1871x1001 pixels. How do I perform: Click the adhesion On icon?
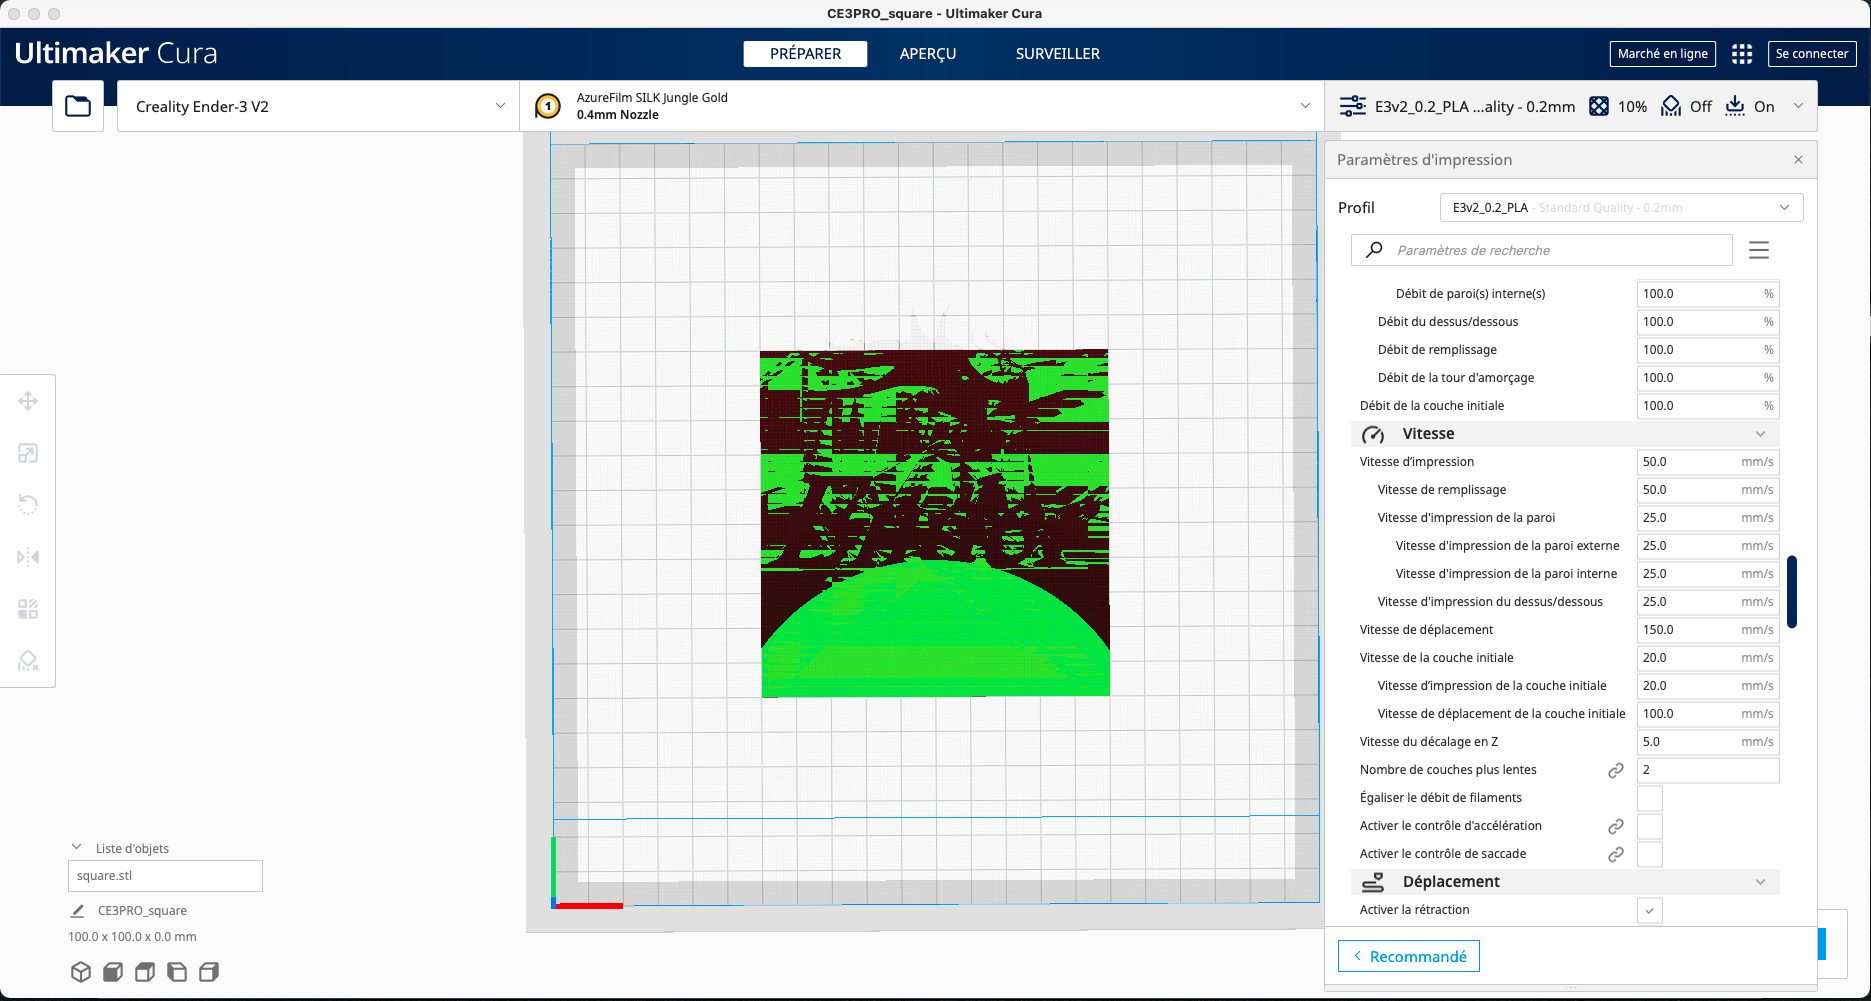tap(1735, 106)
